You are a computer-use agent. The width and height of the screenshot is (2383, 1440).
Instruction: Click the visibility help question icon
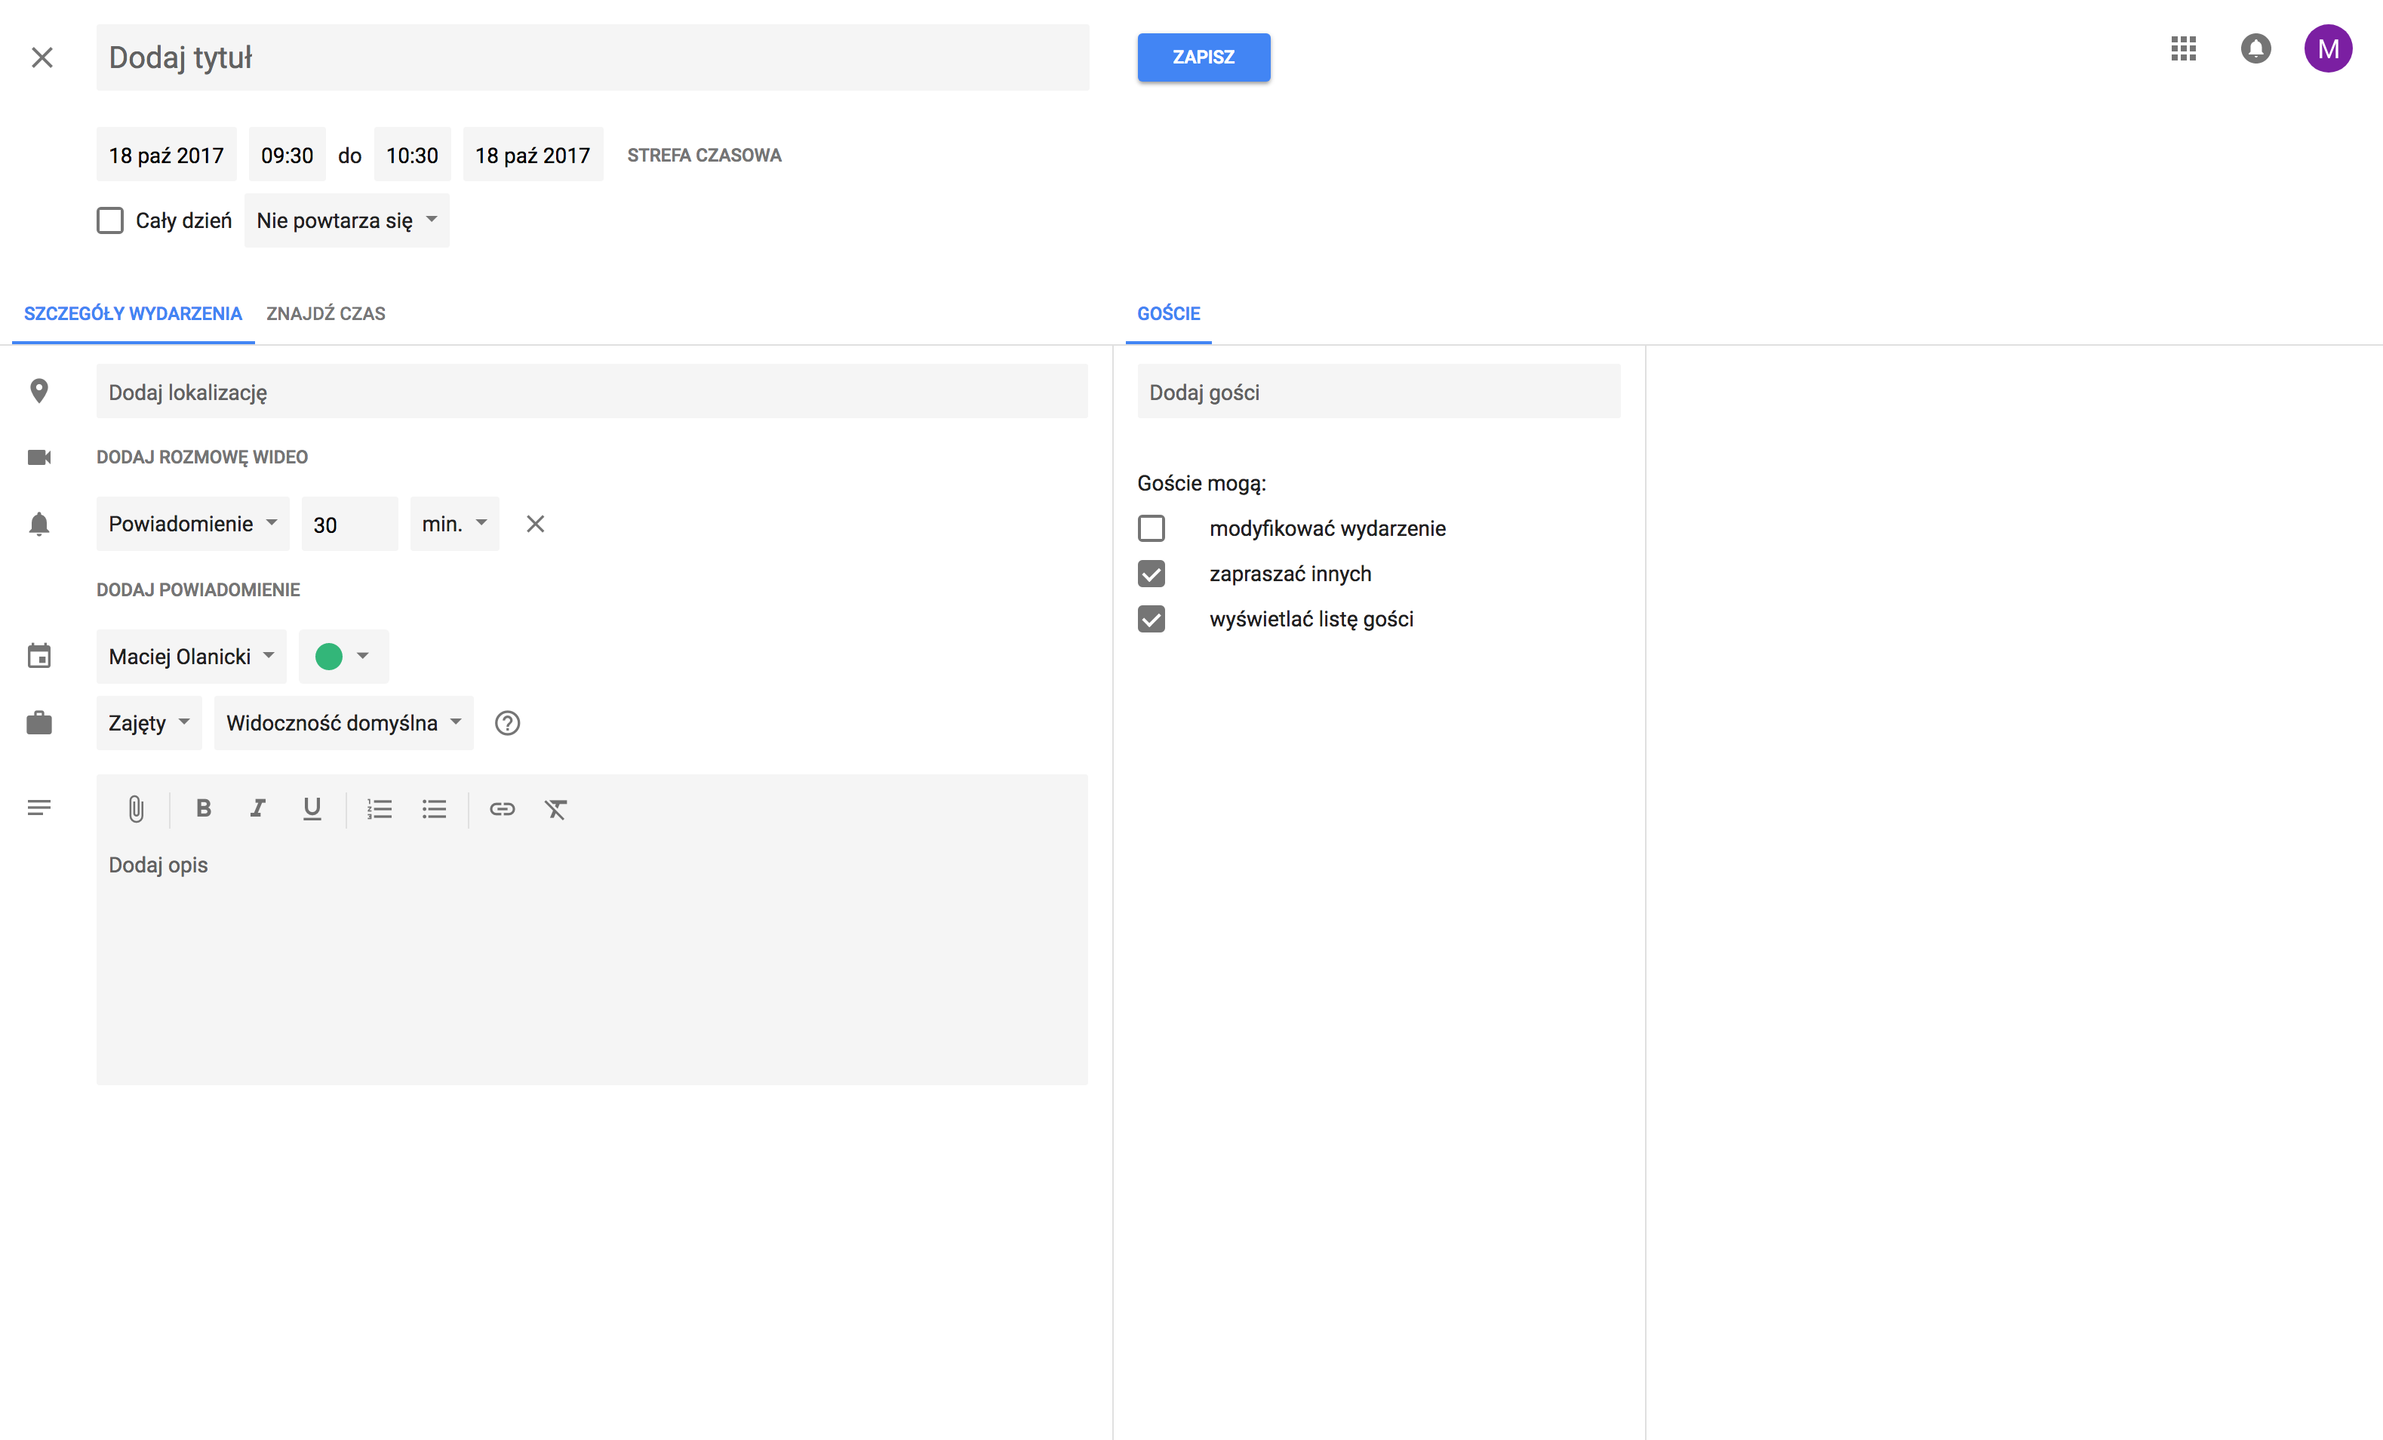tap(507, 723)
